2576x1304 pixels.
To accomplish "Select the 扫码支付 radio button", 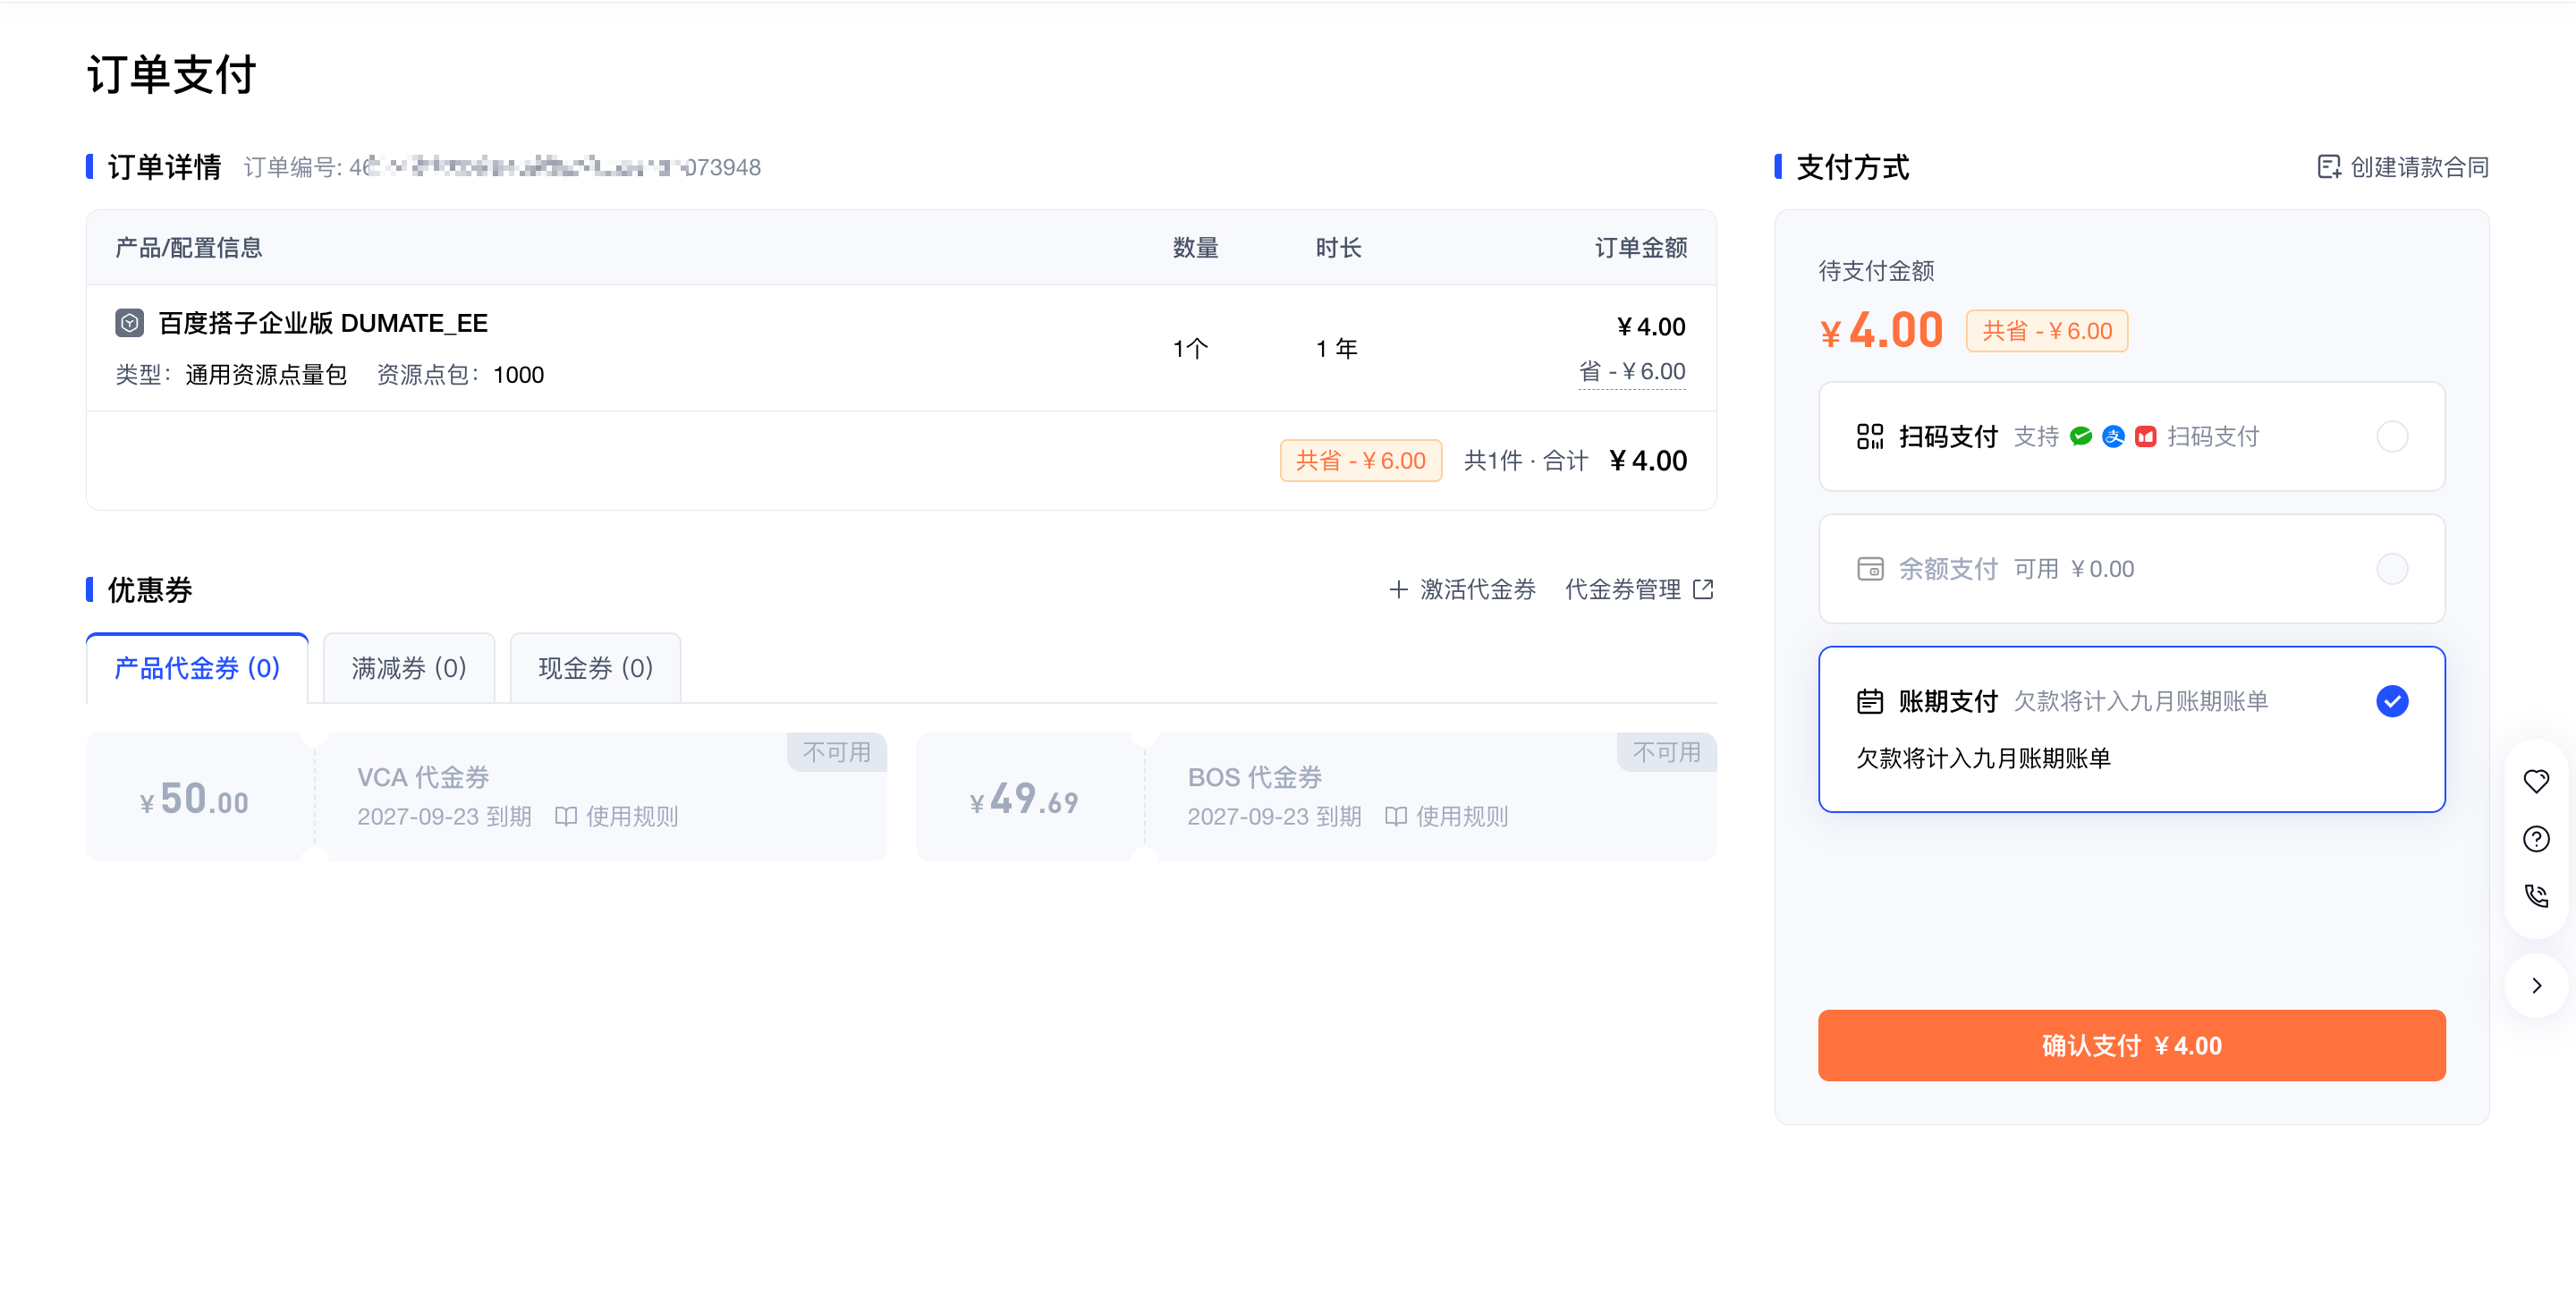I will pos(2391,437).
